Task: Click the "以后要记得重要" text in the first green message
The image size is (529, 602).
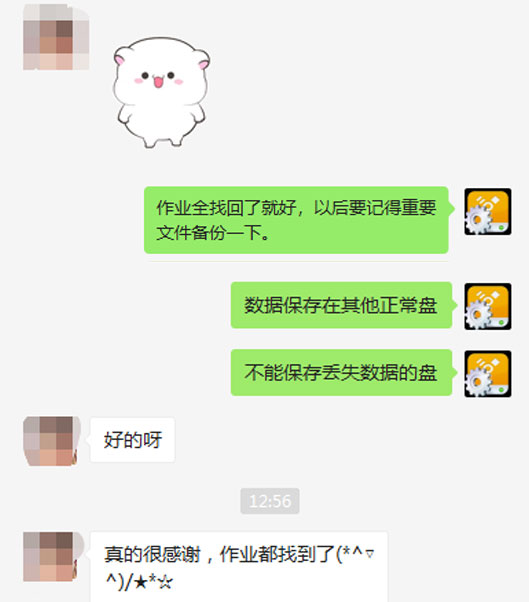Action: [375, 208]
